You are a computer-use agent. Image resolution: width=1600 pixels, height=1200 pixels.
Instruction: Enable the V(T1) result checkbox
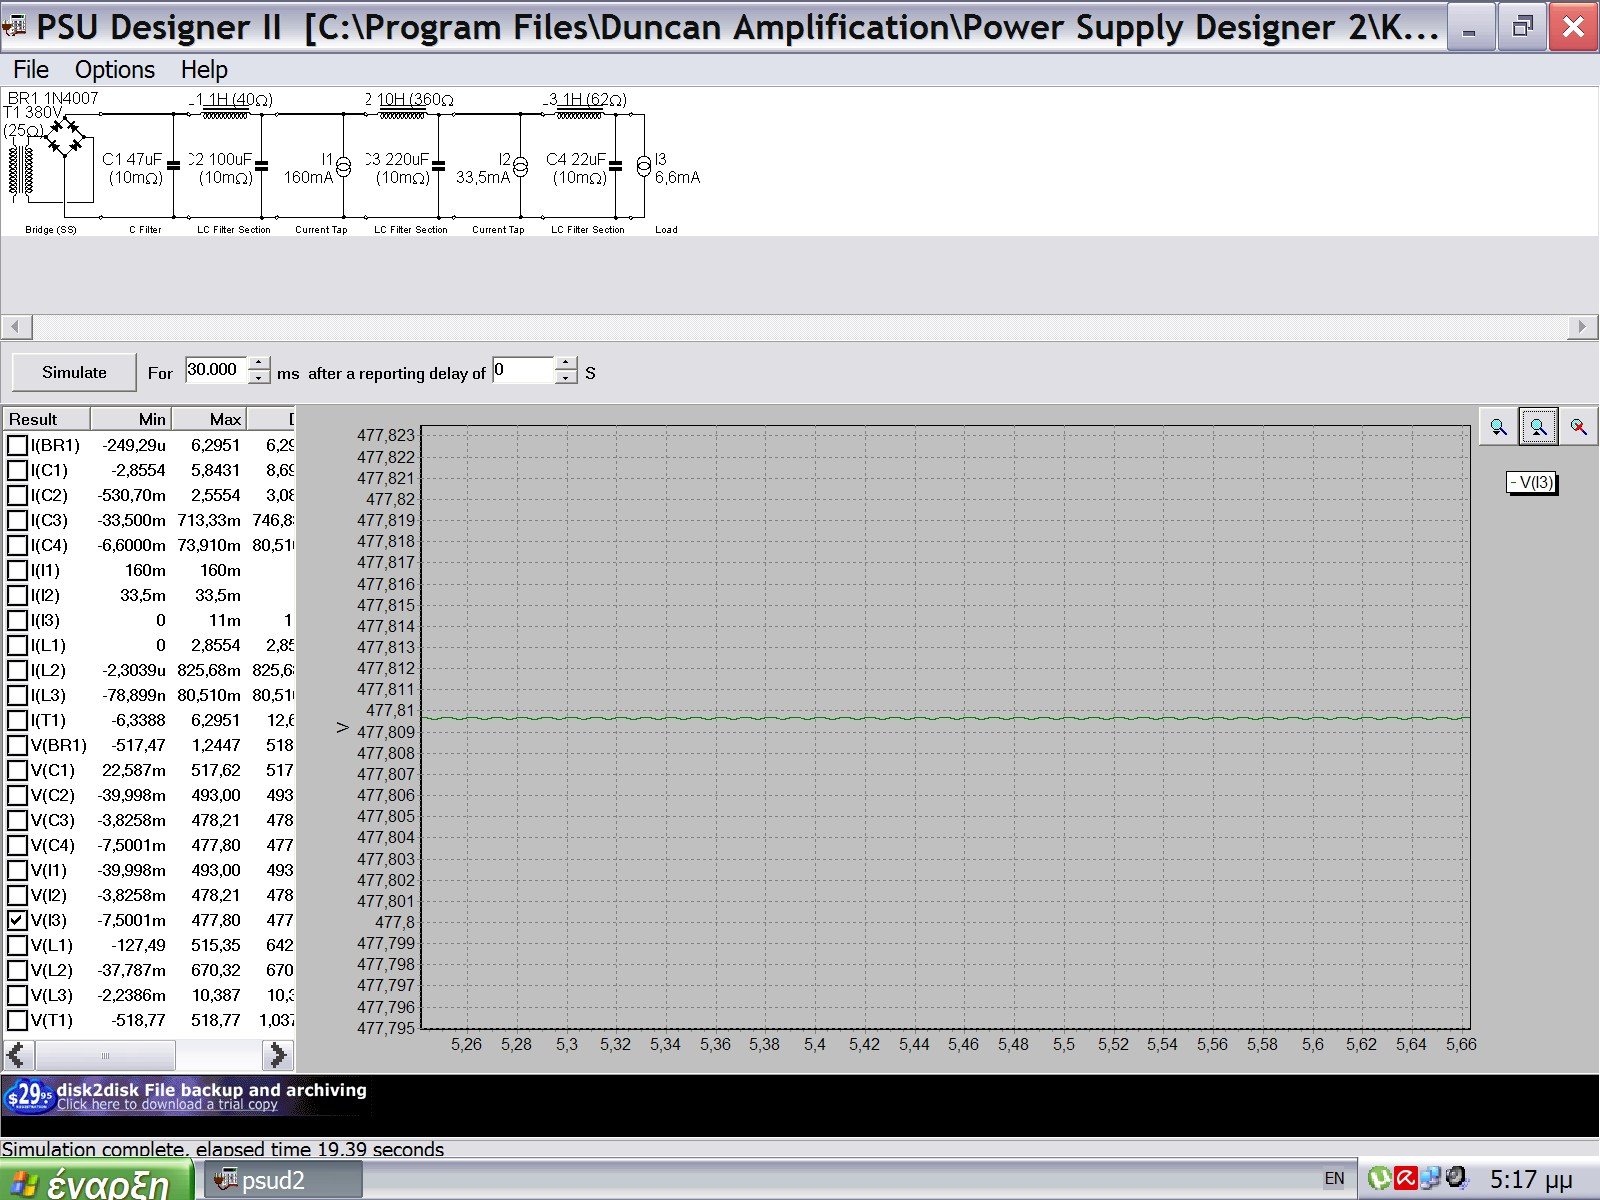click(17, 1020)
